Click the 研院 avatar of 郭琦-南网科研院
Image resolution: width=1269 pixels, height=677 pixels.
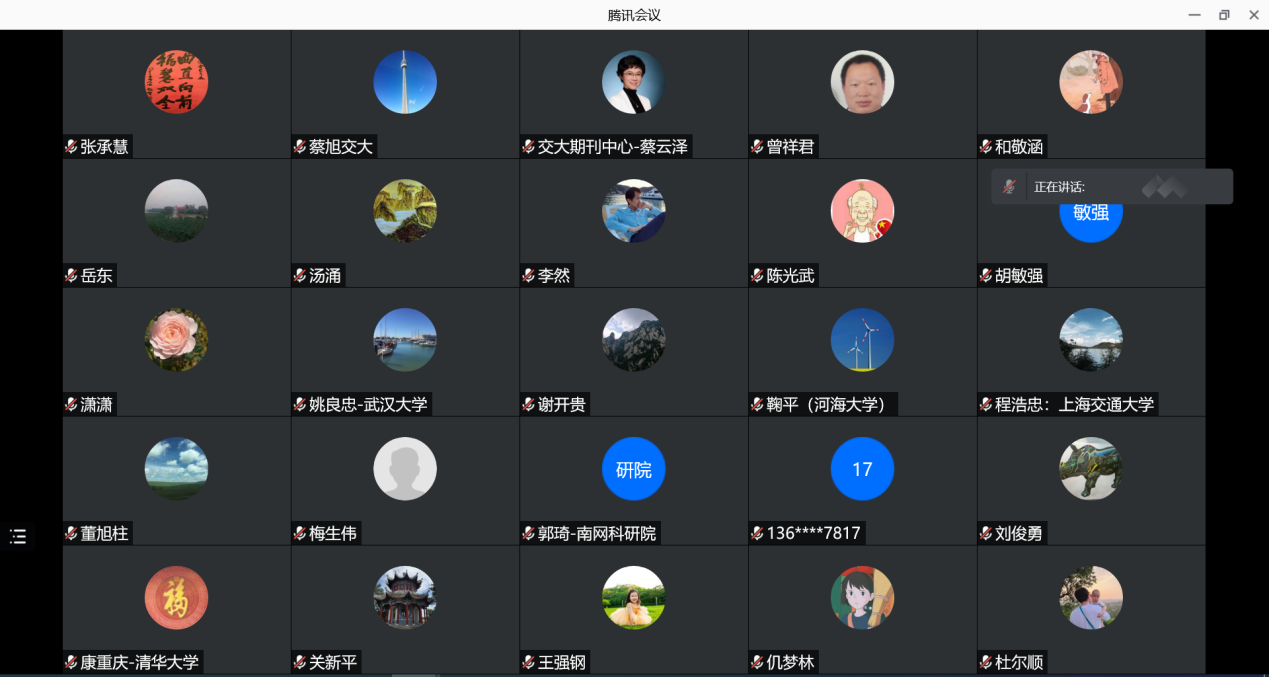tap(633, 468)
